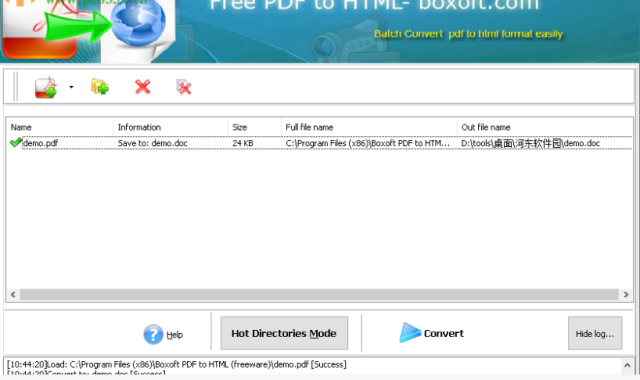This screenshot has width=640, height=380.
Task: Click the 'Load: ...demo.pdf [Success]' log line
Action: pyautogui.click(x=177, y=364)
